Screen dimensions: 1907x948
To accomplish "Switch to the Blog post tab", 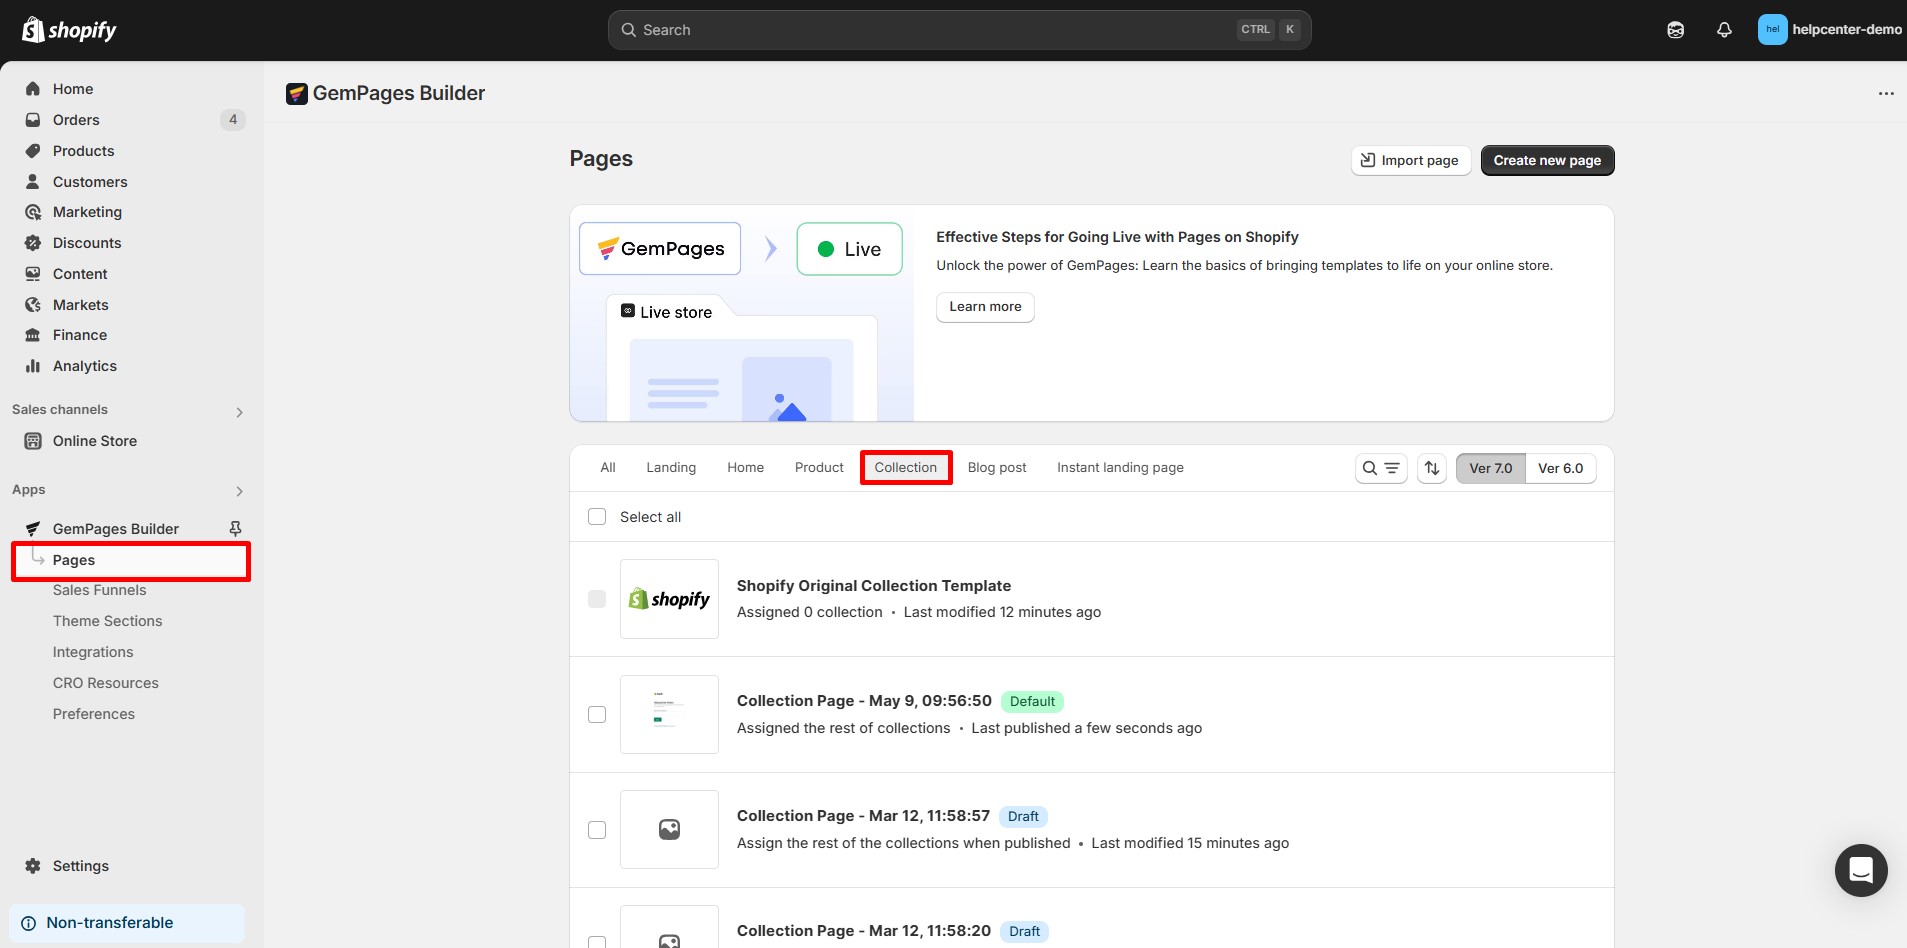I will click(x=996, y=468).
